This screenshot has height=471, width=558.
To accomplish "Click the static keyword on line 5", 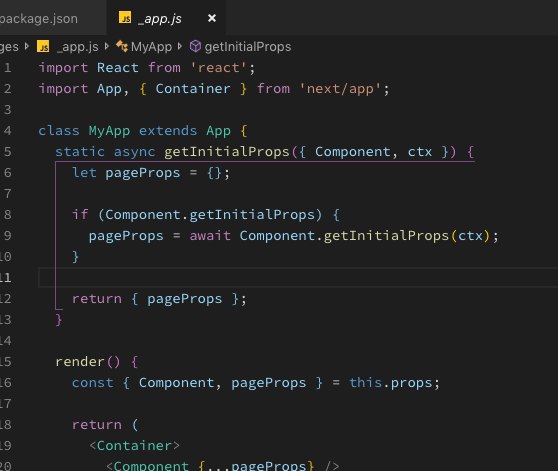I will [x=80, y=152].
